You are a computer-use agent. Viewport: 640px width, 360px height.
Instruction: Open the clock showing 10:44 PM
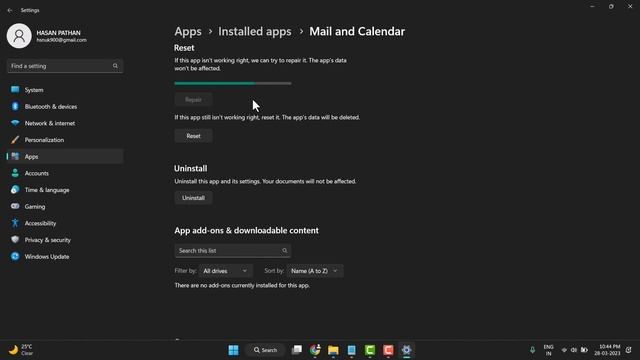[607, 350]
